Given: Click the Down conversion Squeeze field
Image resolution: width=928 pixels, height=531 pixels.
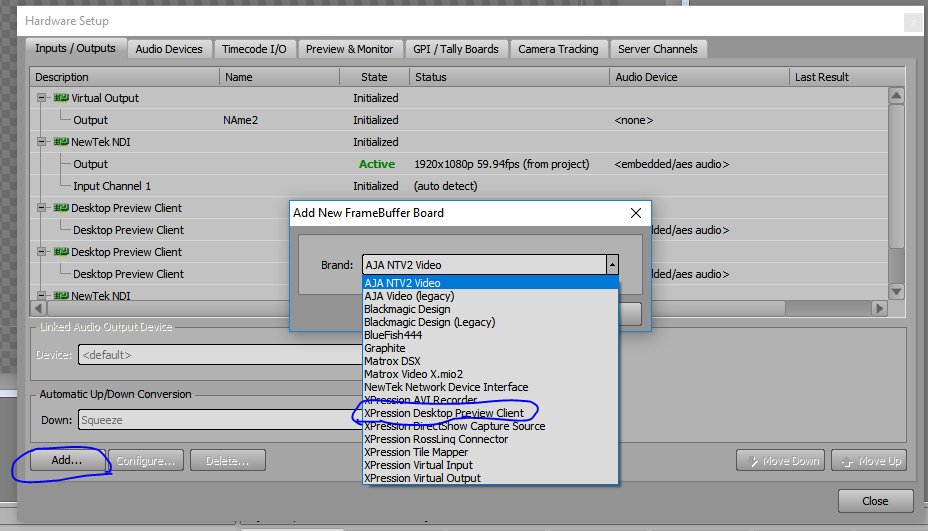Looking at the screenshot, I should [x=220, y=420].
